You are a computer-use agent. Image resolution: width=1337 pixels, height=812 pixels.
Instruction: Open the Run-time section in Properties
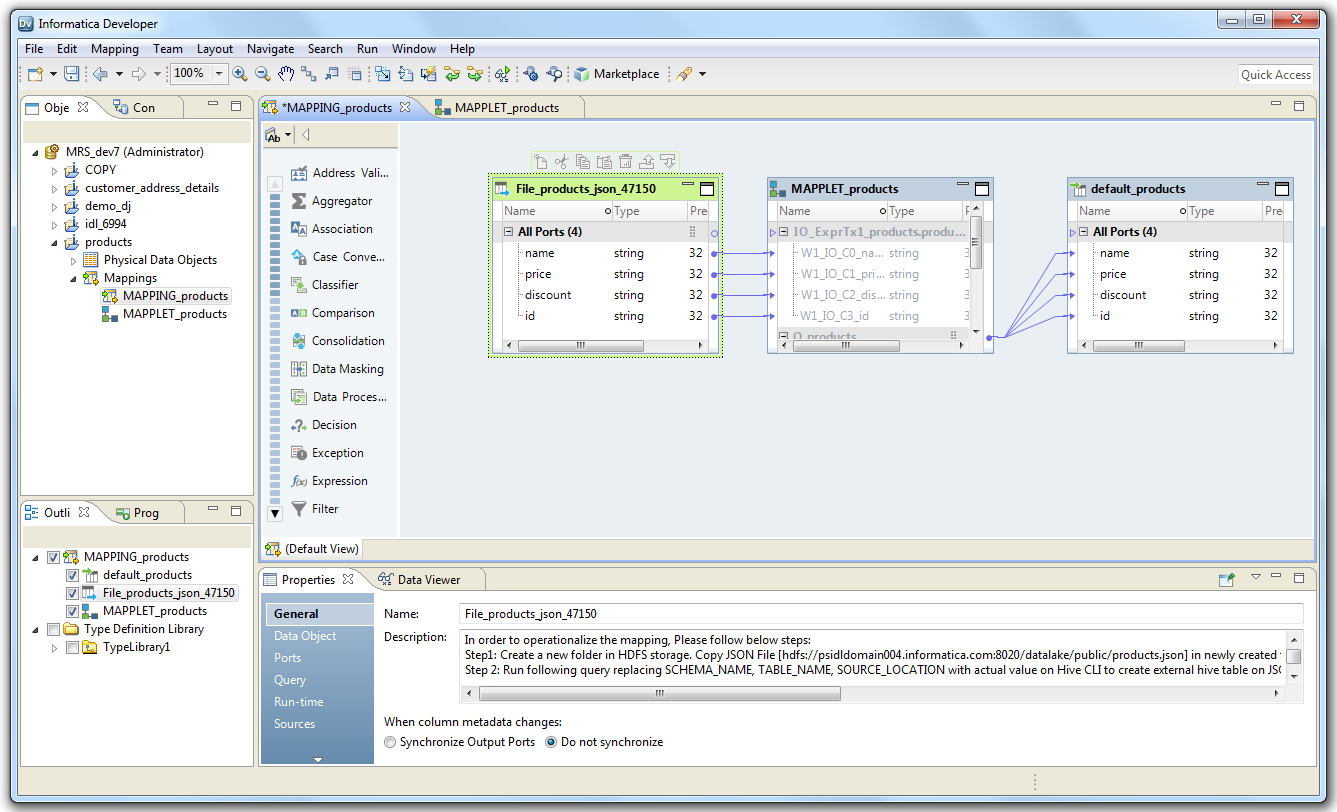tap(298, 702)
